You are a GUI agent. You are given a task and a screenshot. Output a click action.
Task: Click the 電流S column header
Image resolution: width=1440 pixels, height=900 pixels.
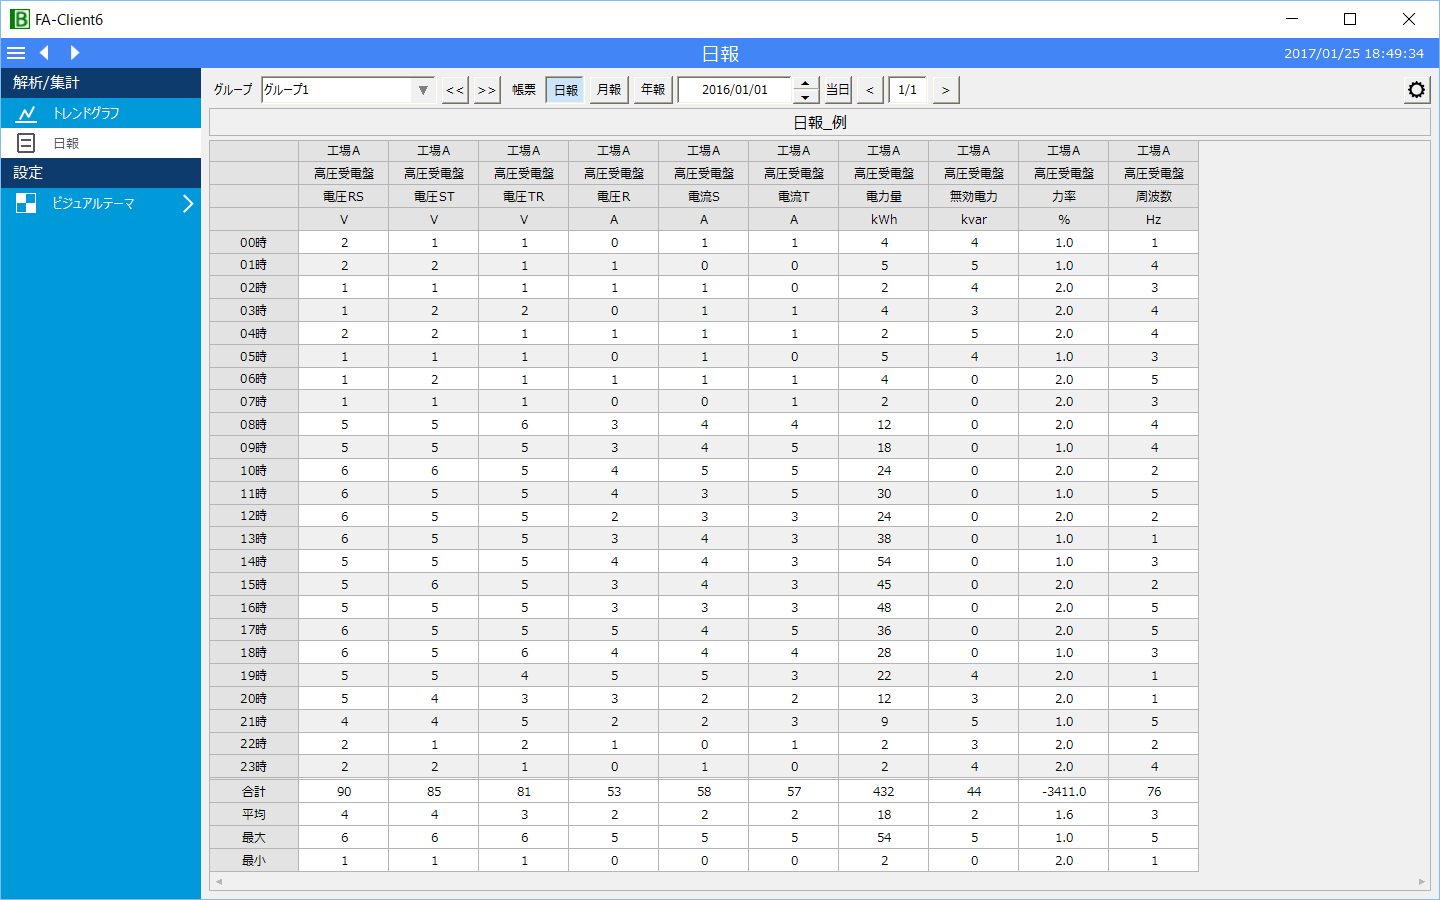click(704, 197)
